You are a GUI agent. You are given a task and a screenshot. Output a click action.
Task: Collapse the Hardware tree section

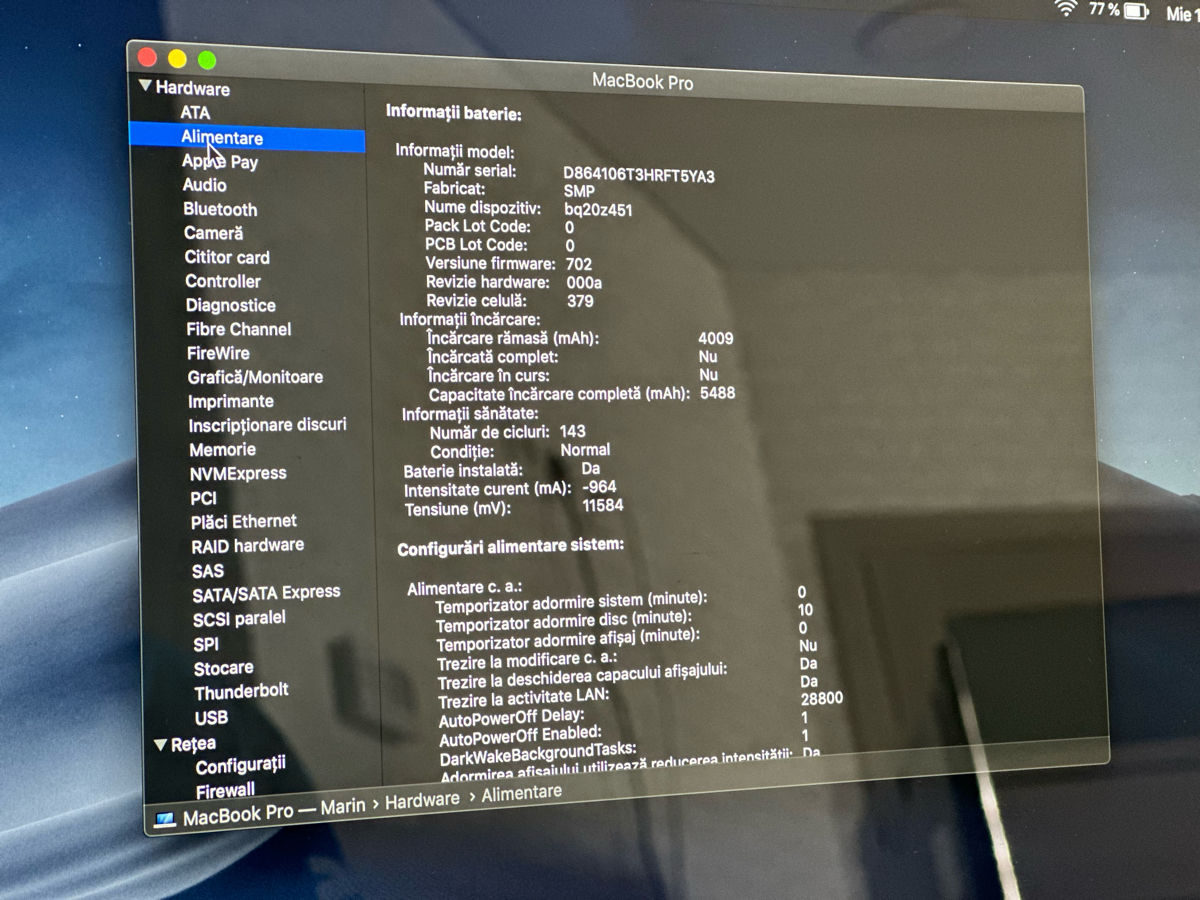[146, 87]
